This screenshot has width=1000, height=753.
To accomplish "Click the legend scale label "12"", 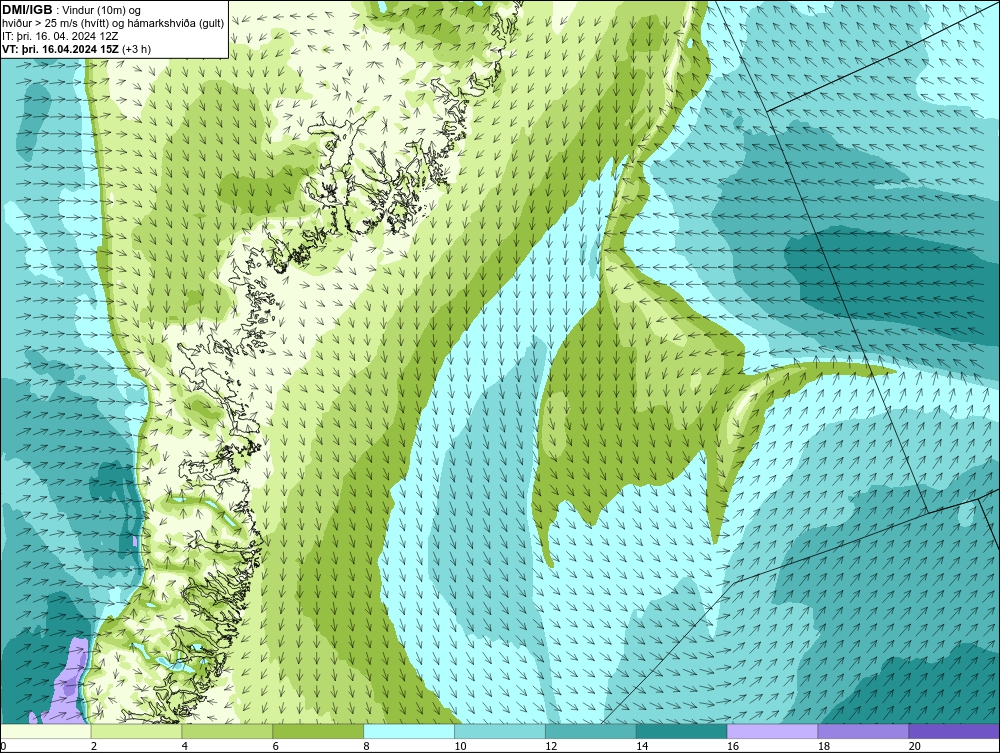I will [x=551, y=746].
